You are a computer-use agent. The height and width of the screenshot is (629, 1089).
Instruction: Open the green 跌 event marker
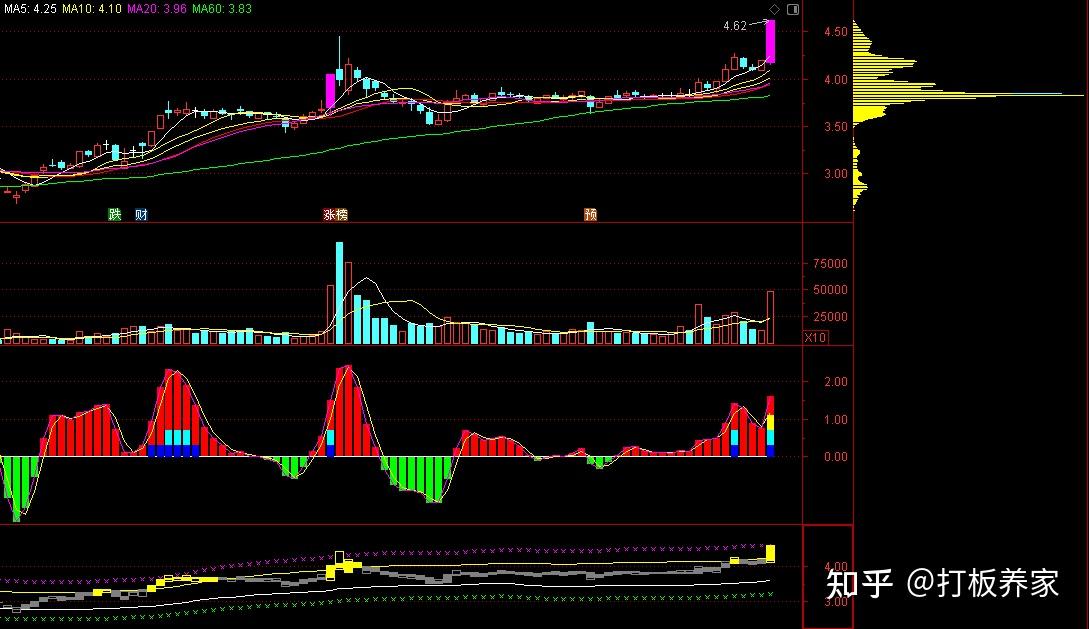115,215
